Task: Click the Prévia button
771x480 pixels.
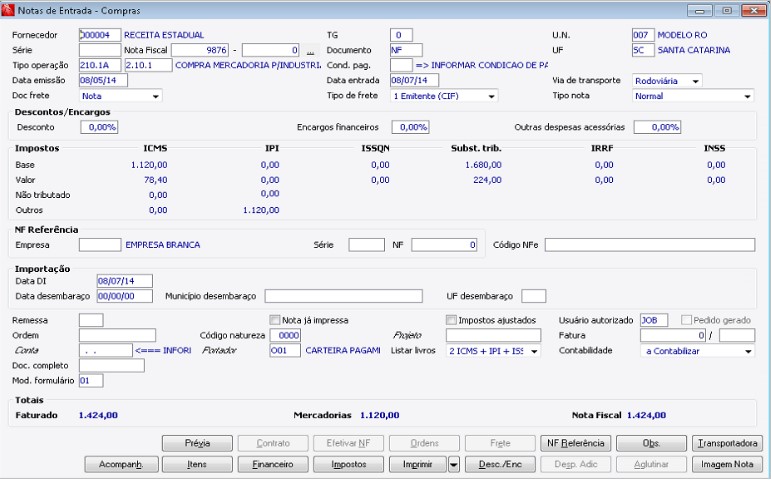Action: (x=197, y=443)
